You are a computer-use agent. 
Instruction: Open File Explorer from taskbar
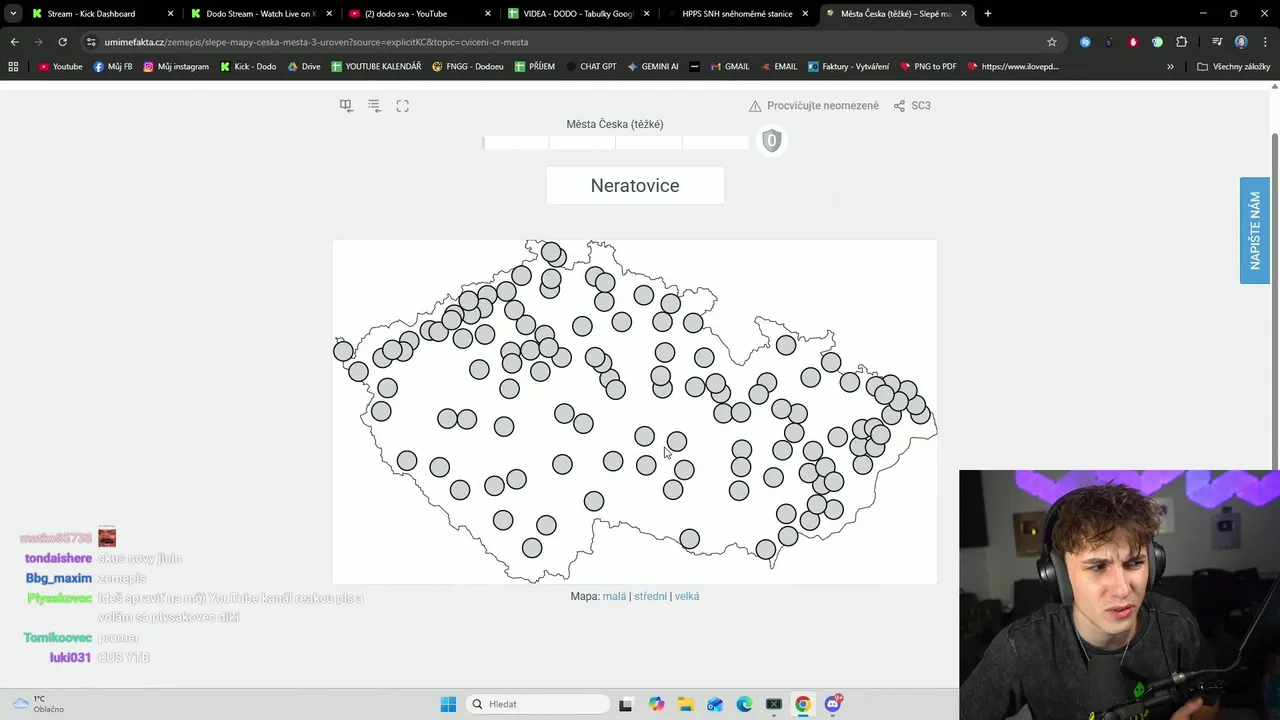point(685,704)
